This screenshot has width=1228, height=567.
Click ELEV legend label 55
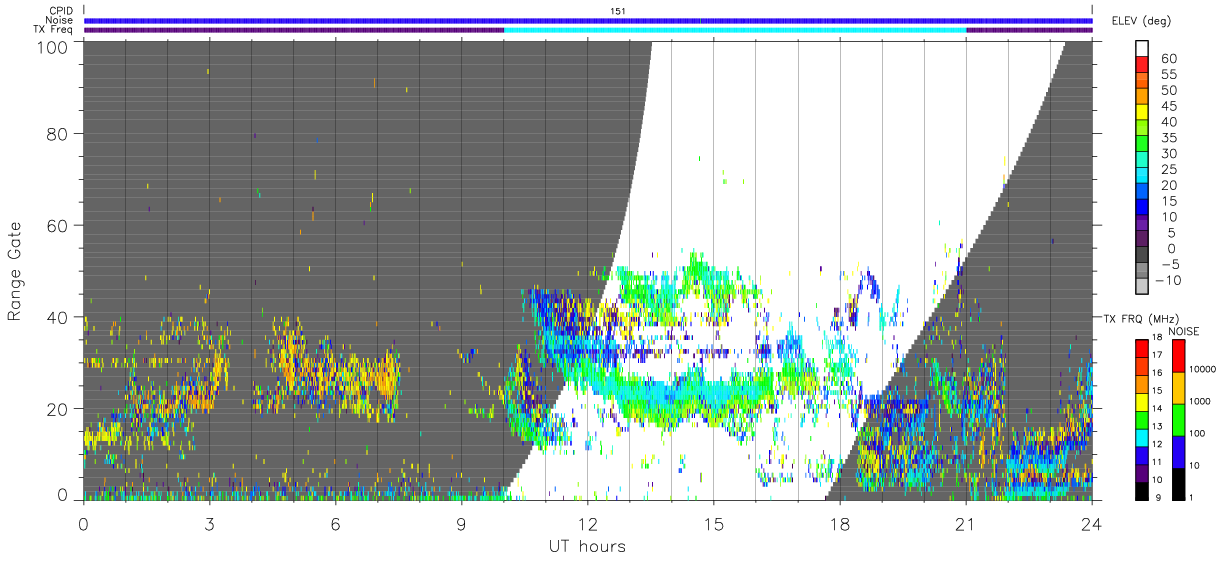[1167, 74]
